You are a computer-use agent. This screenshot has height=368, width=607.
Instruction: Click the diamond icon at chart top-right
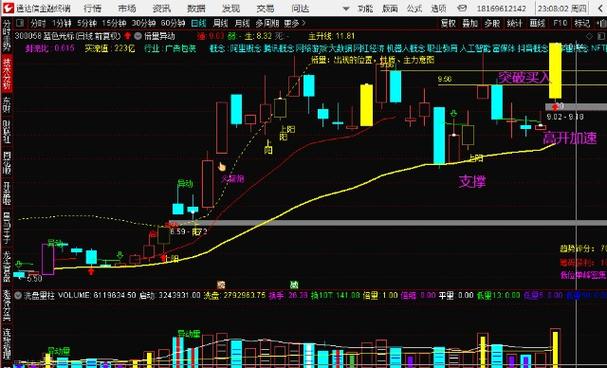pos(590,36)
